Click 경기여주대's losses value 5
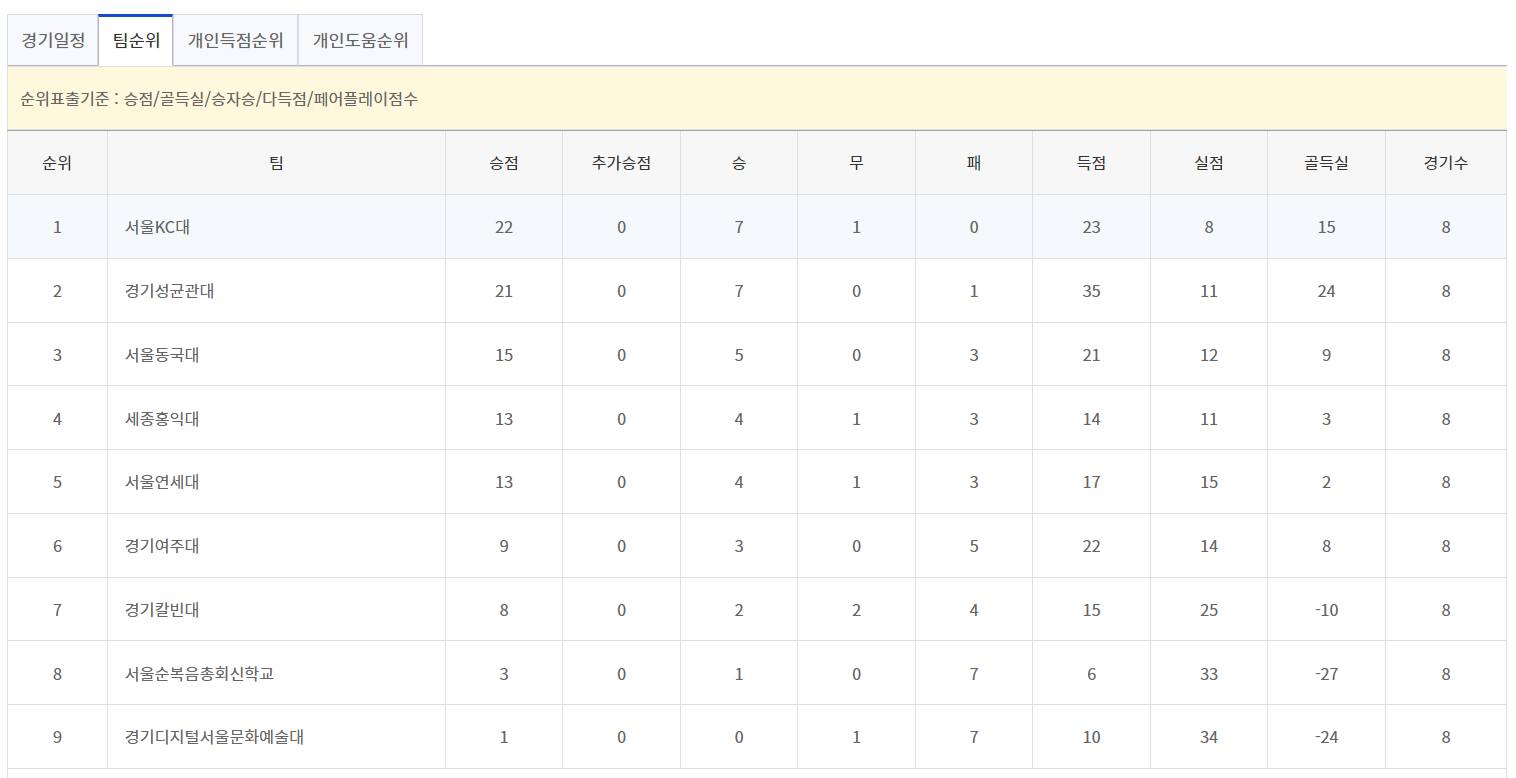This screenshot has width=1516, height=778. (974, 546)
